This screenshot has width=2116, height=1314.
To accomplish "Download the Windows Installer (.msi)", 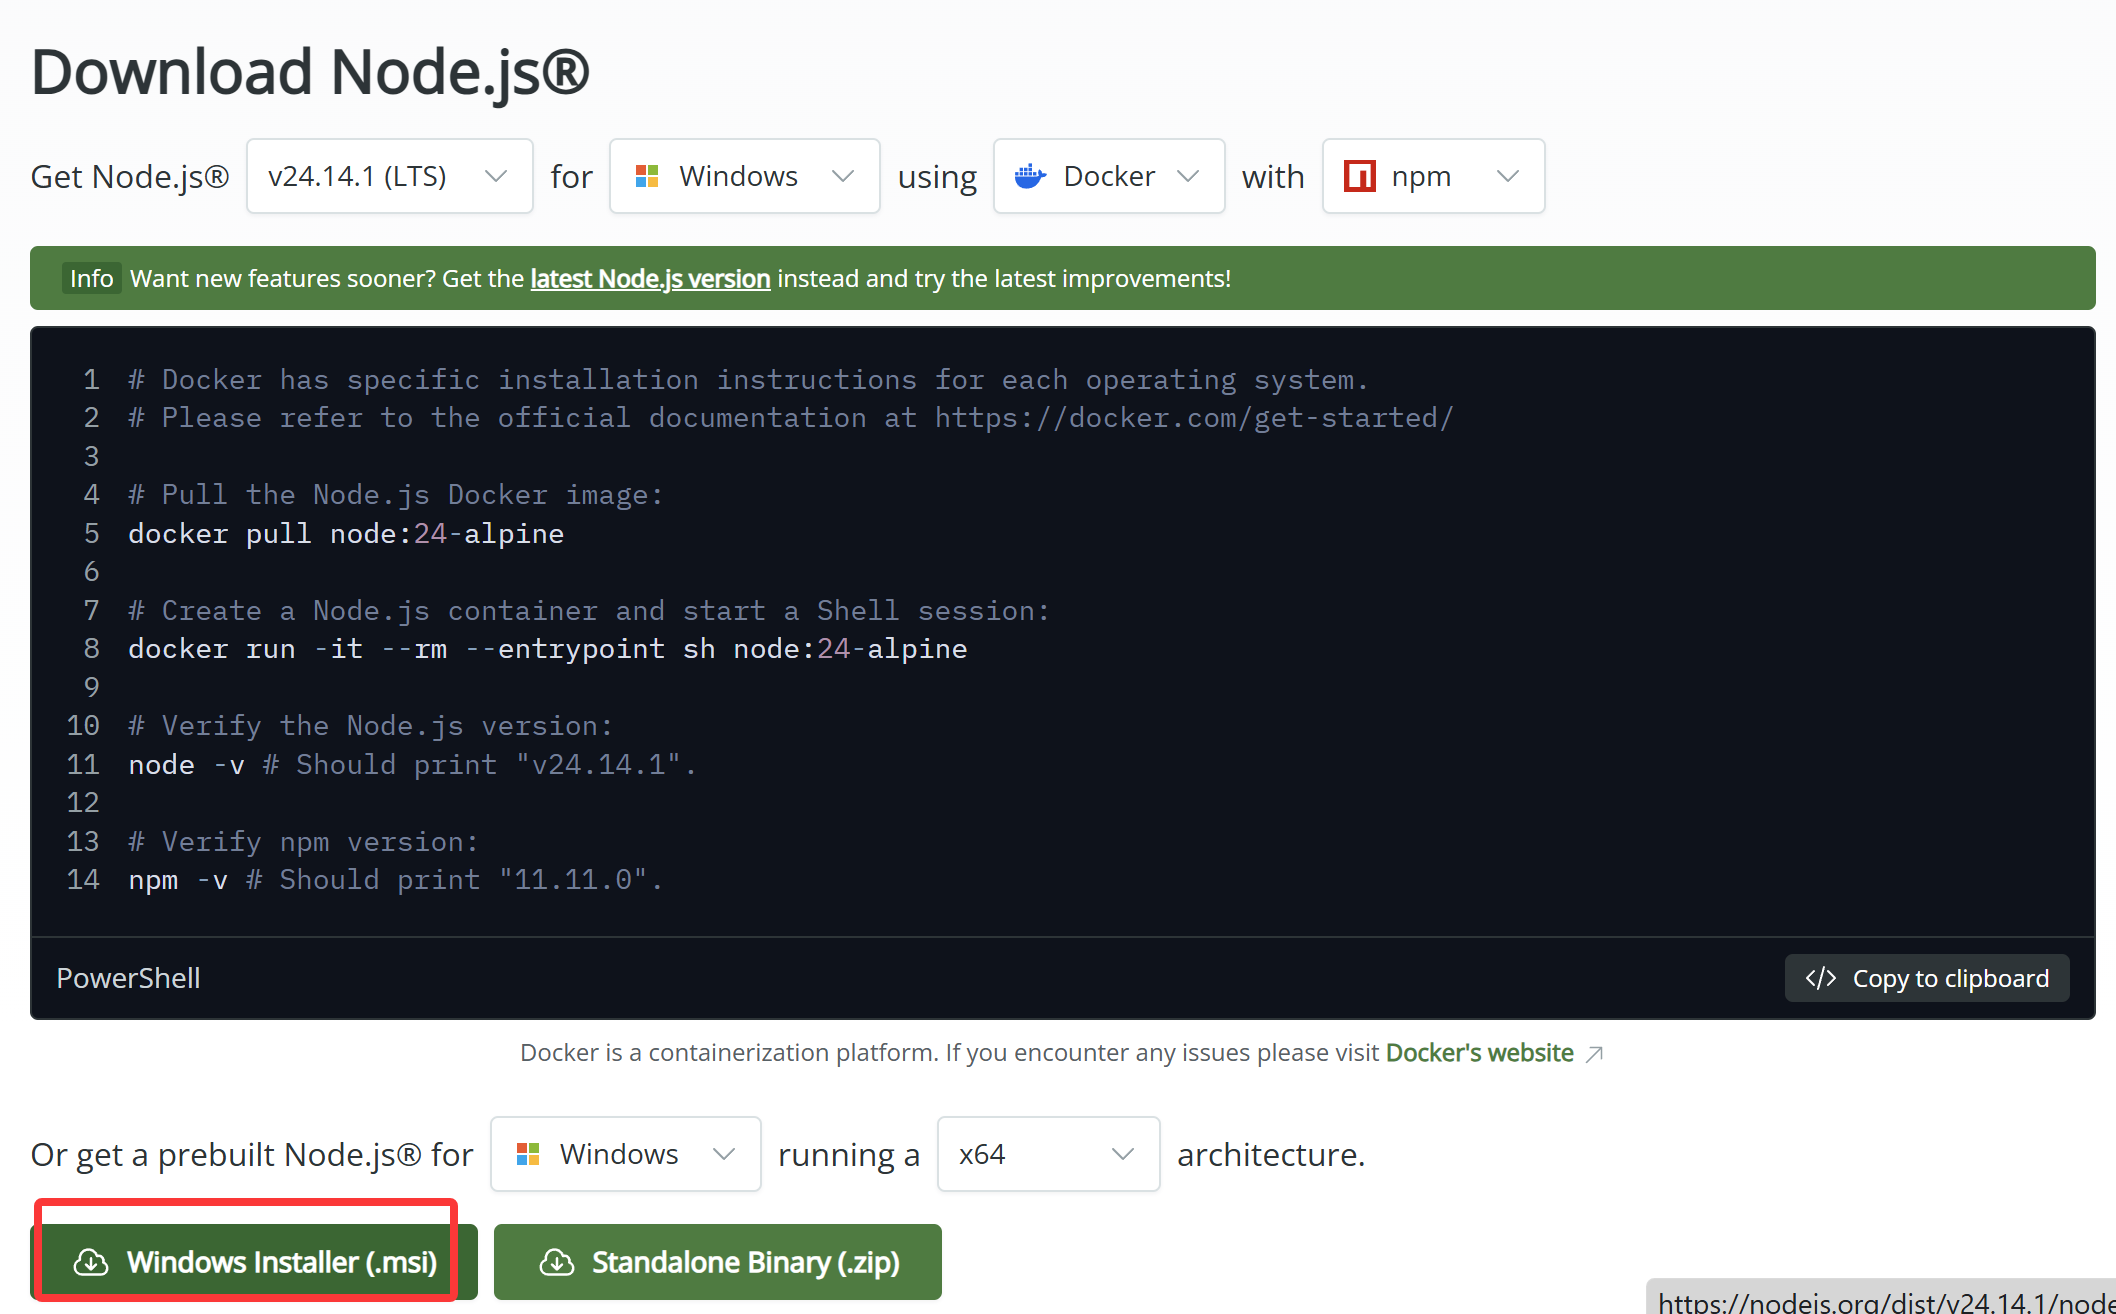I will pos(254,1262).
